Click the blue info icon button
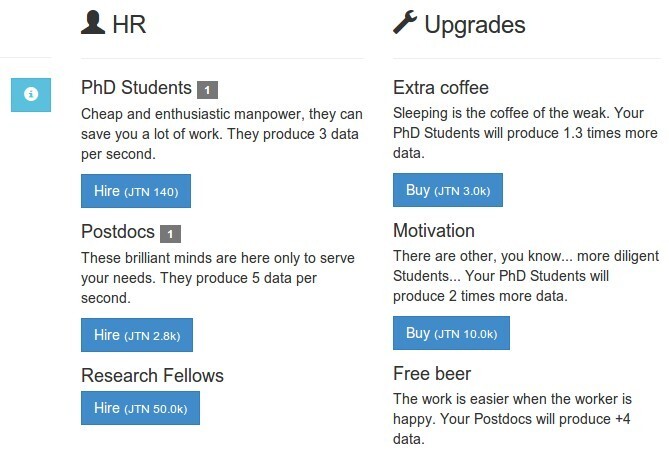 (31, 93)
